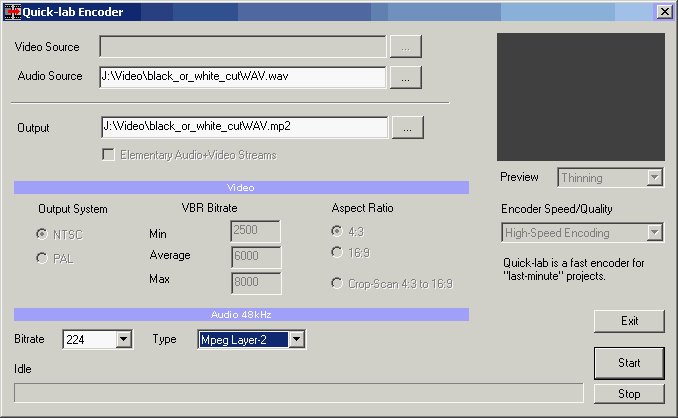Click the VBR Bitrate heading

(209, 208)
